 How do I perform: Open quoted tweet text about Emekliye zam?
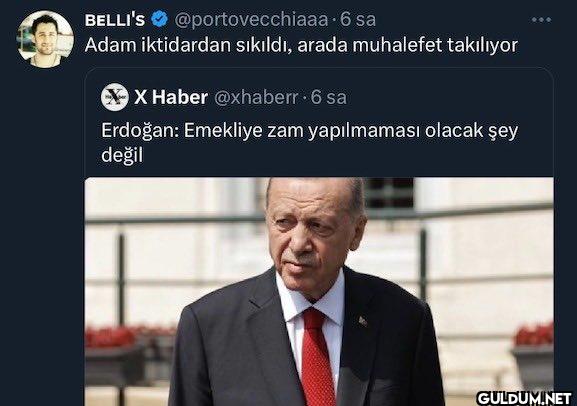309,143
